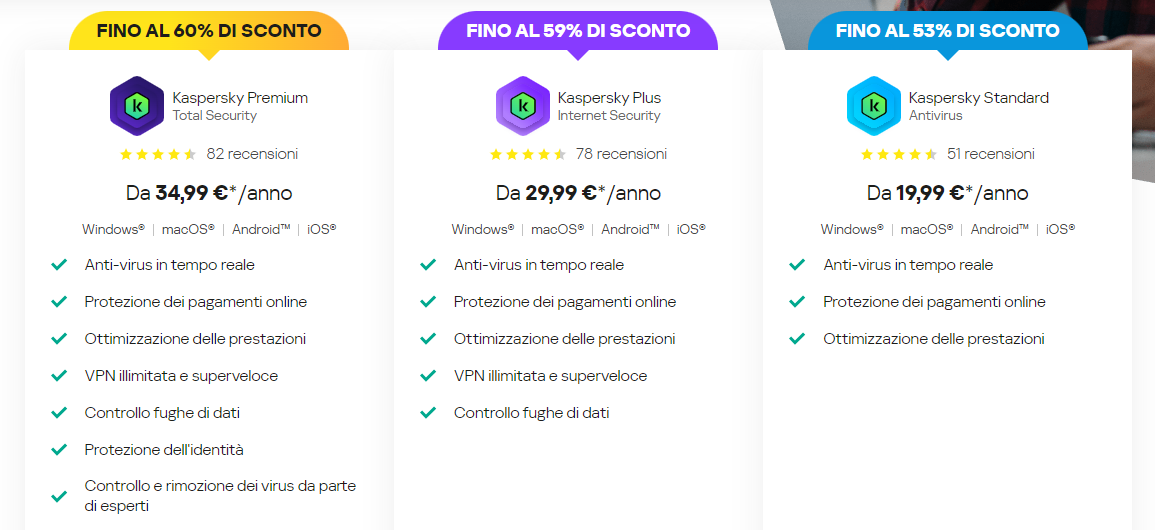Click the Kaspersky Standard hexagon logo
Screen dimensions: 1155x530
[x=874, y=105]
